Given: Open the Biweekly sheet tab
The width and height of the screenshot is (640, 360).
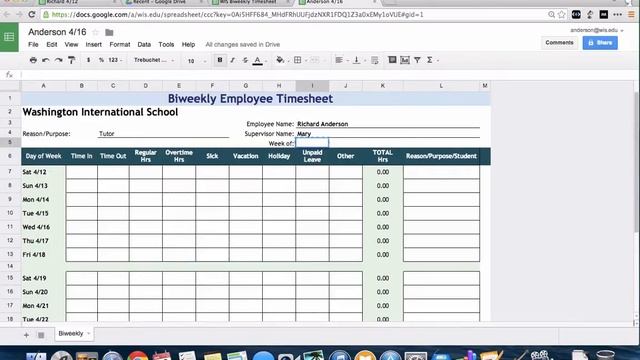Looking at the screenshot, I should (x=71, y=333).
